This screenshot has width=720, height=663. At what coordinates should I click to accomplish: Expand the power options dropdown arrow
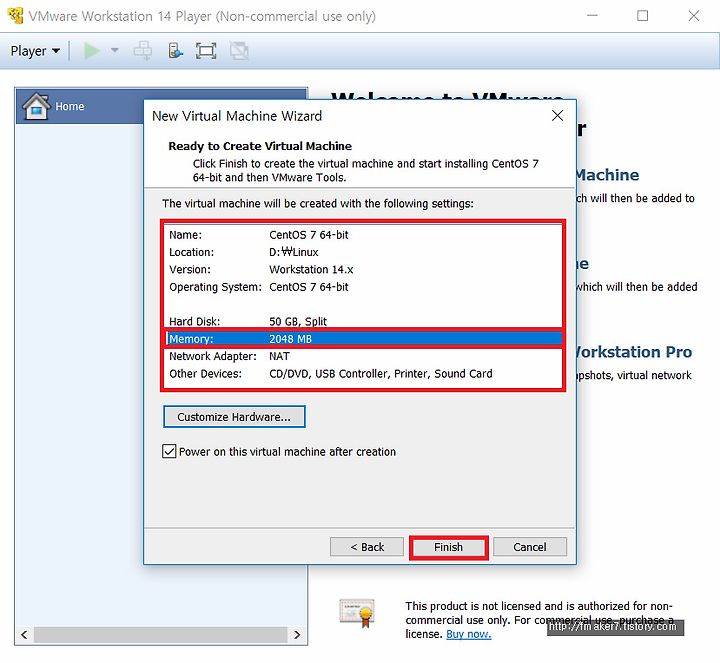tap(115, 51)
